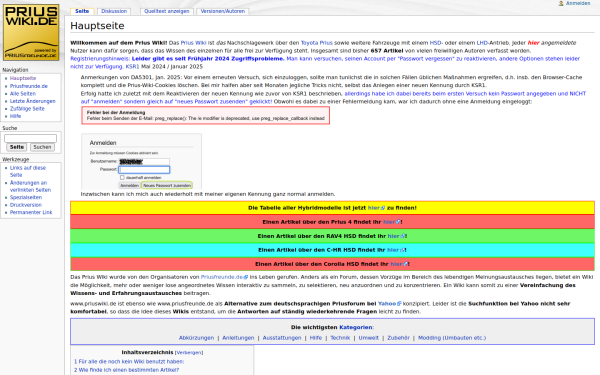Open Technik category
600x375 pixels.
pyautogui.click(x=340, y=338)
